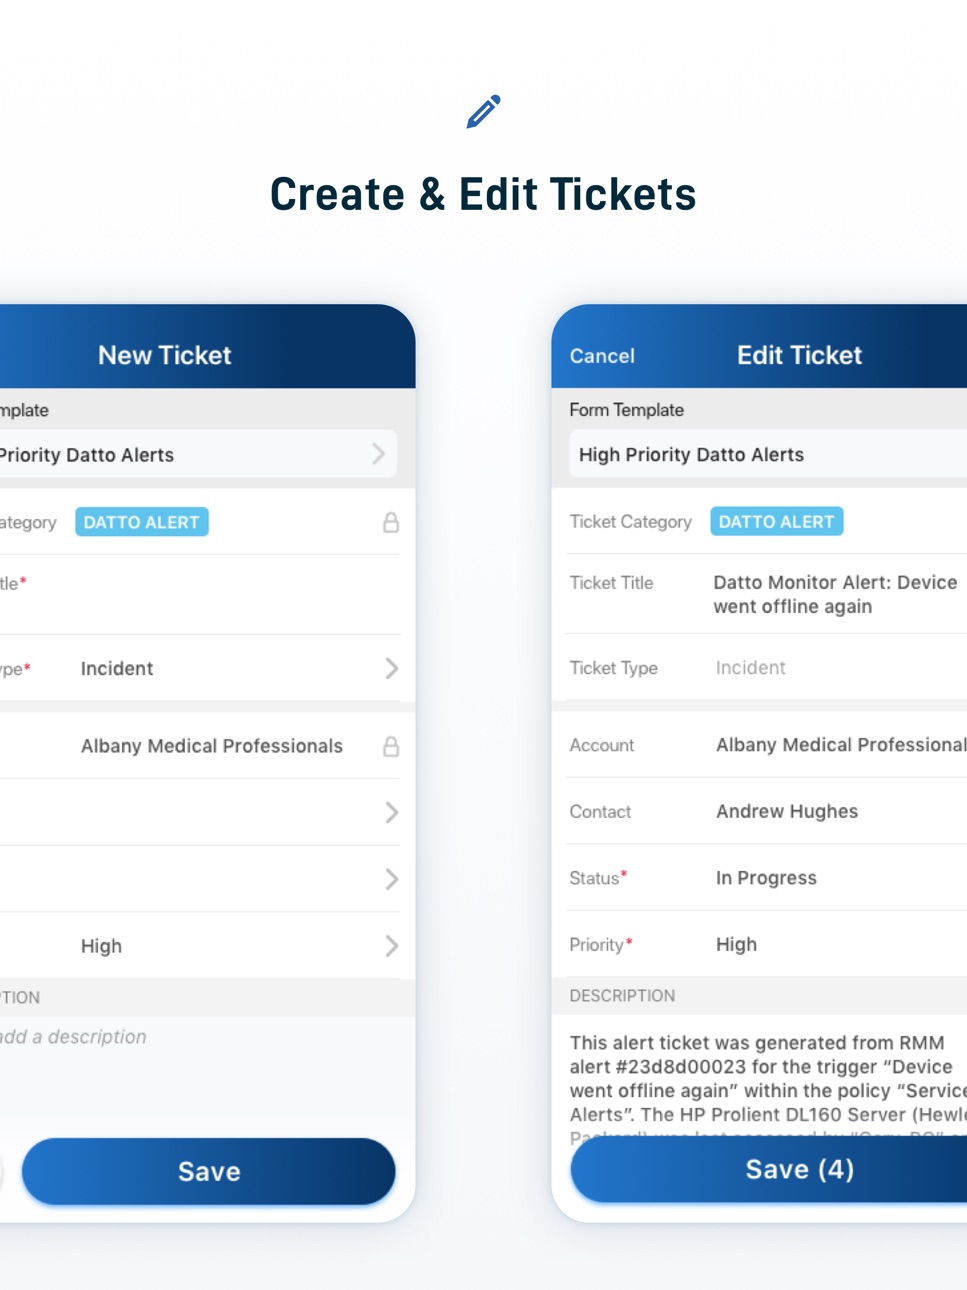Screen dimensions: 967x1290
Task: Open the empty row chevron below Albany Medical
Action: point(392,812)
